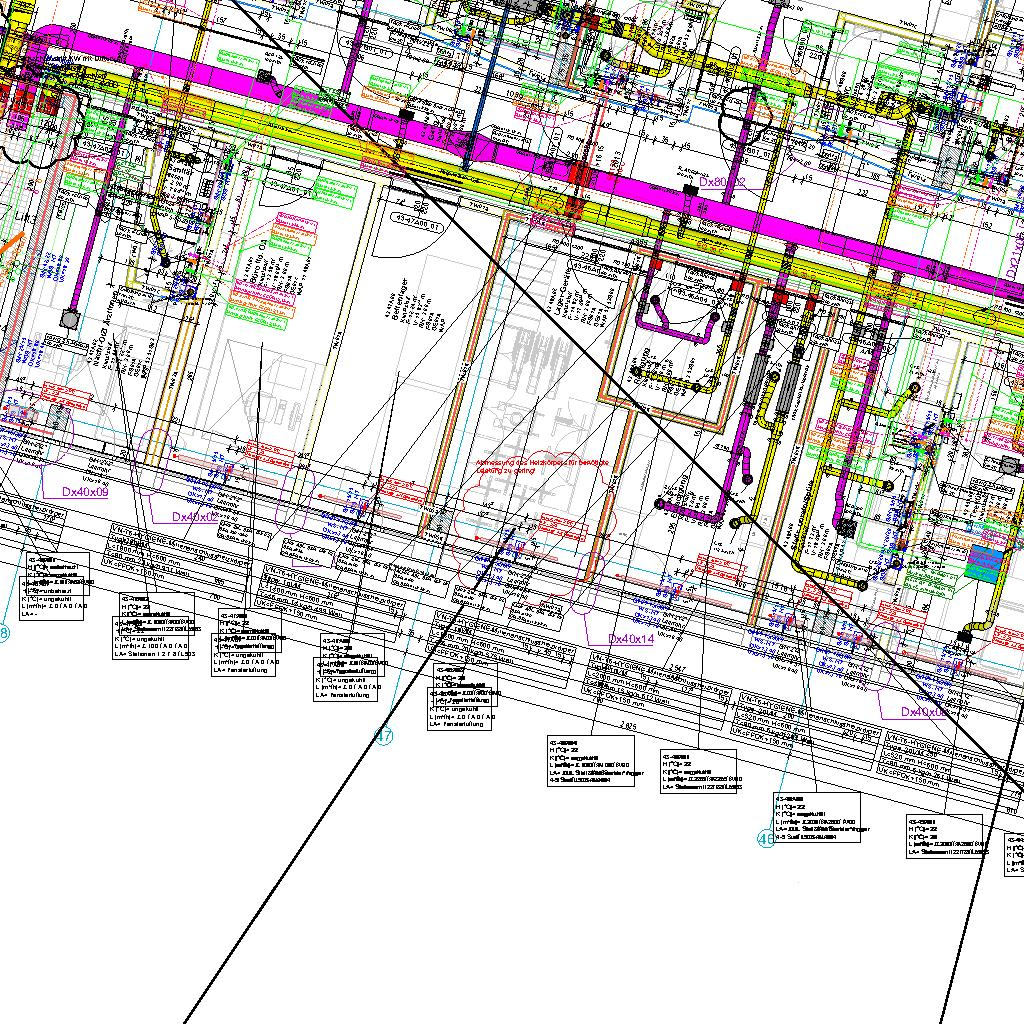Click the purple Dx40x14 opening label
This screenshot has width=1024, height=1024.
click(x=631, y=639)
